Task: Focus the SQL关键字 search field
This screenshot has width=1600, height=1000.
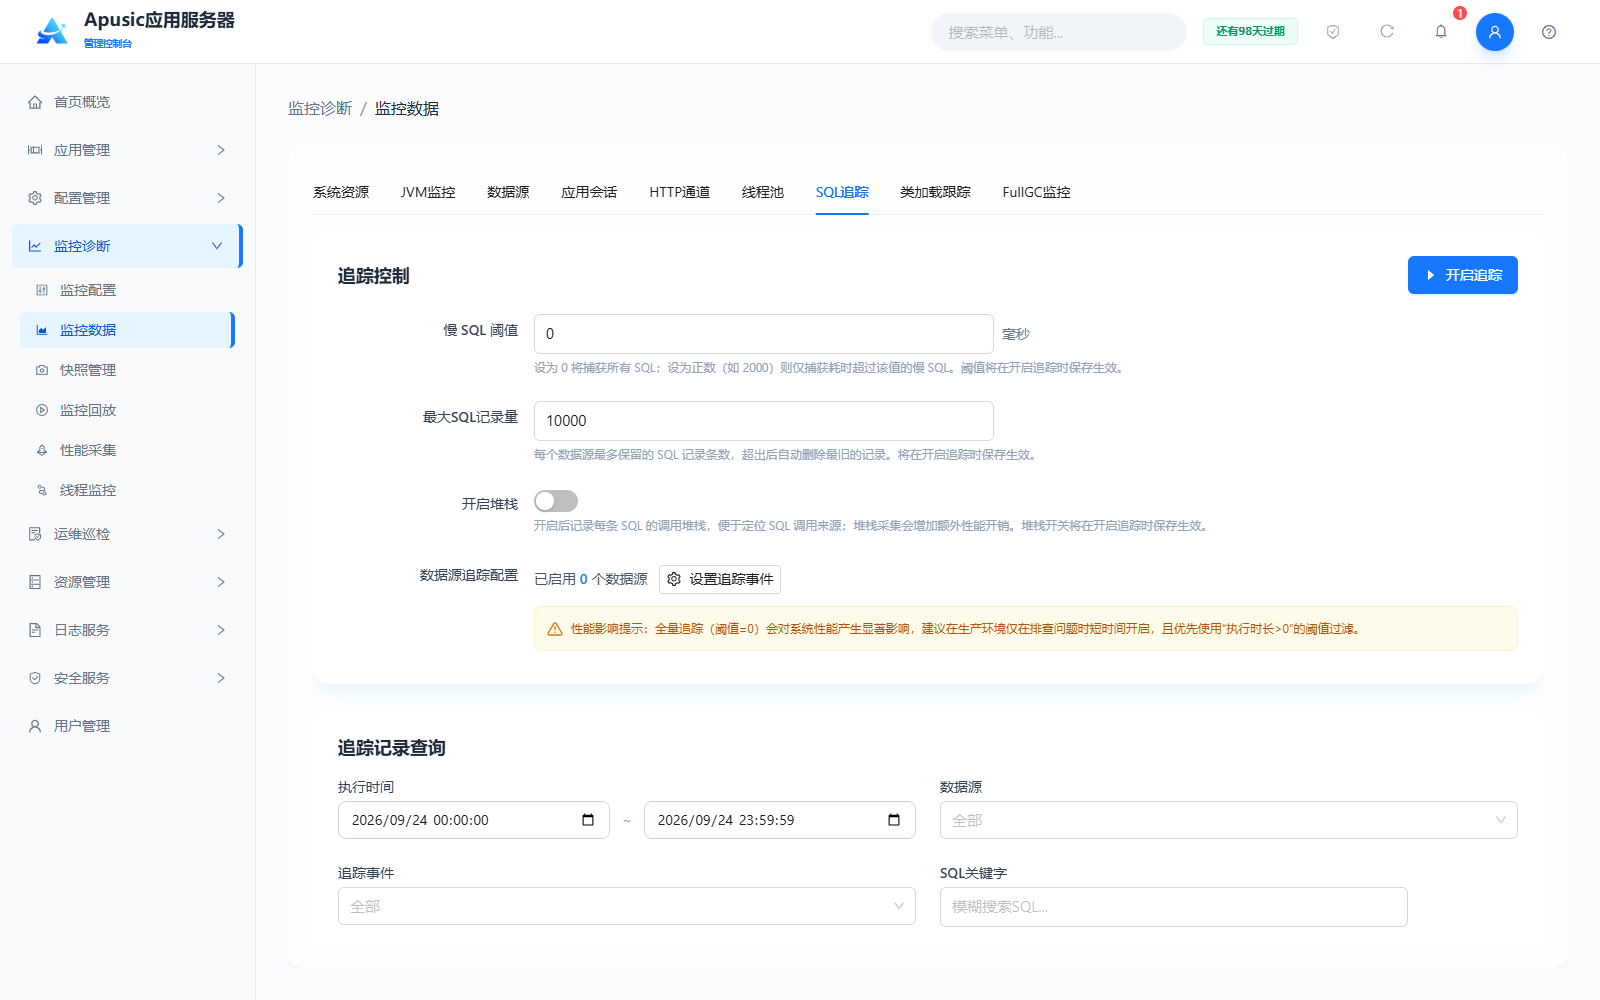Action: (1173, 907)
